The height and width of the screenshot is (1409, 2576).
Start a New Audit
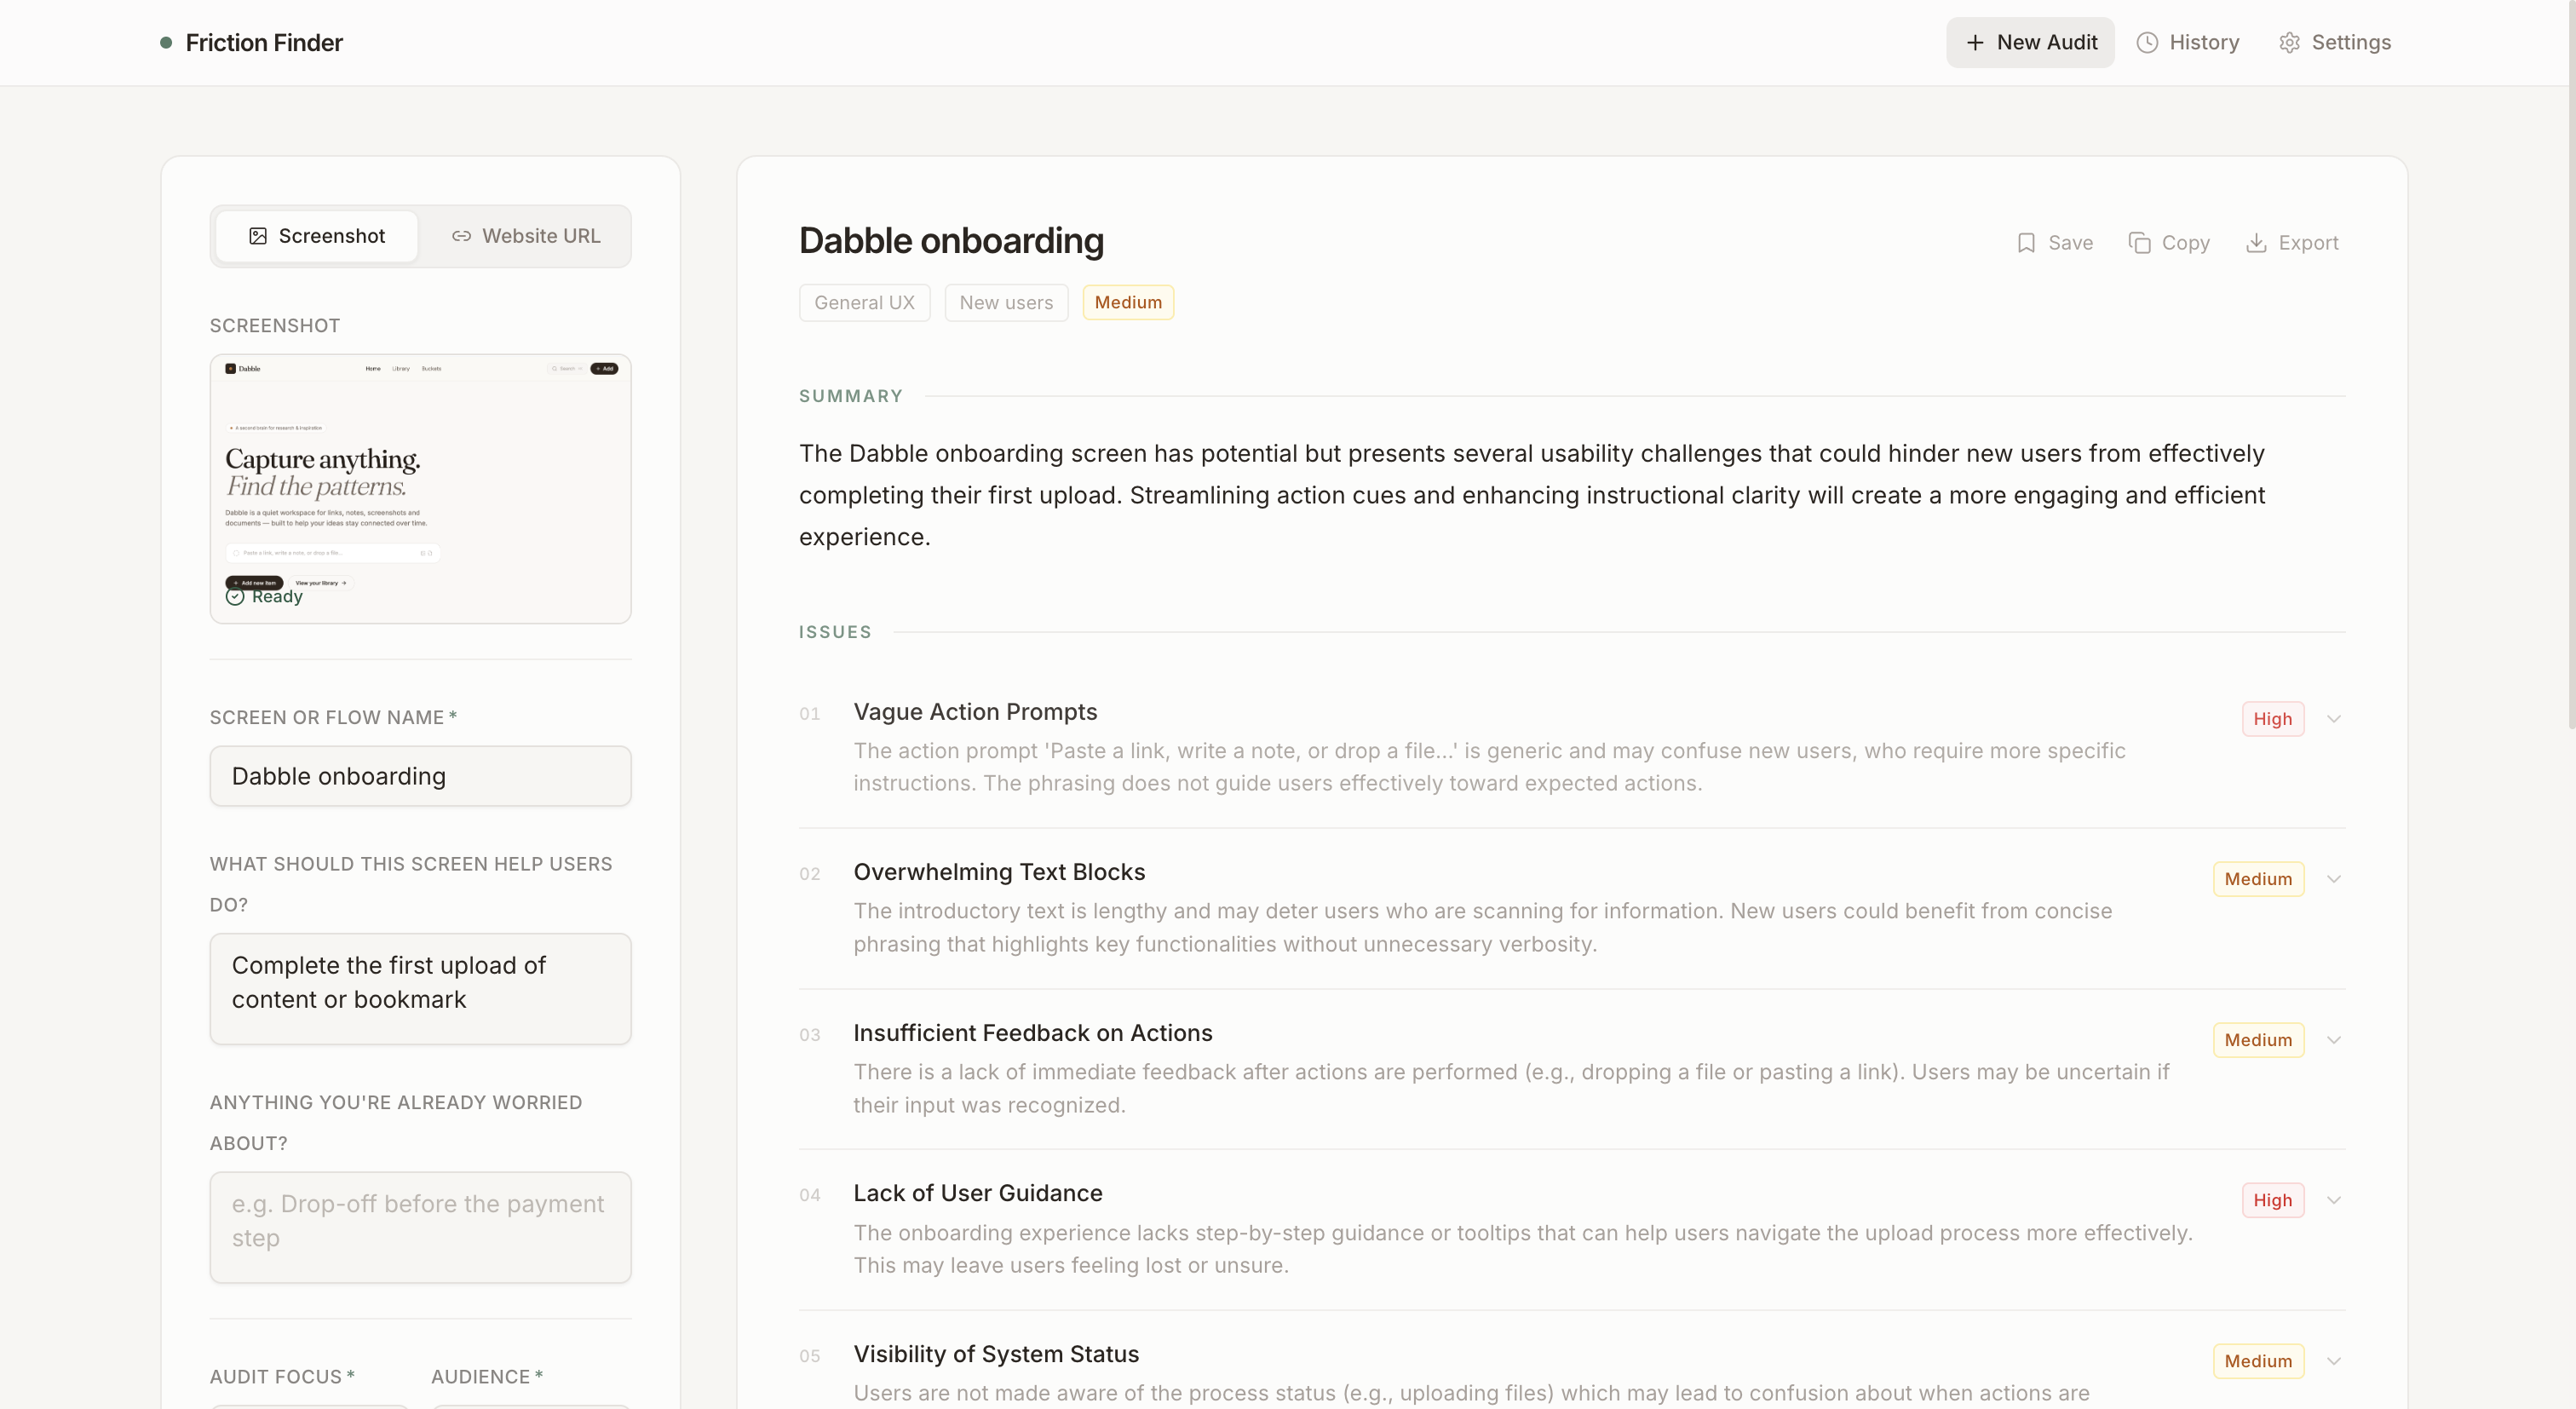[x=2030, y=42]
